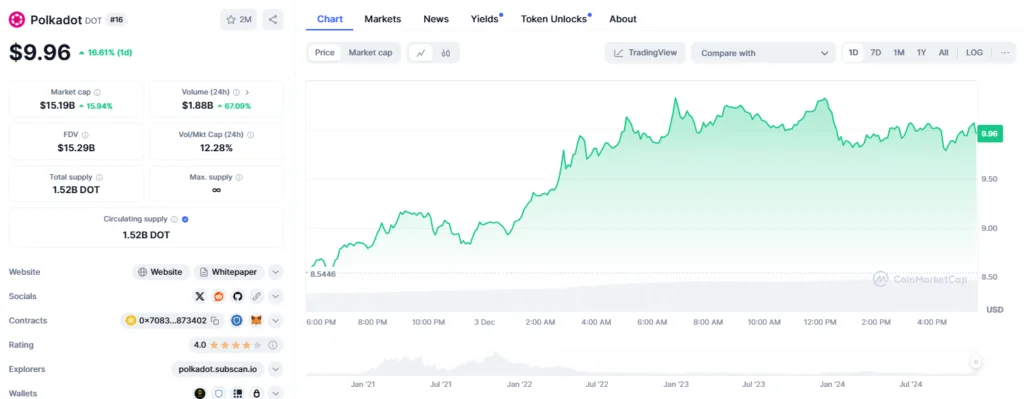Click the $9.96 price text
This screenshot has height=399, width=1024.
[x=39, y=52]
